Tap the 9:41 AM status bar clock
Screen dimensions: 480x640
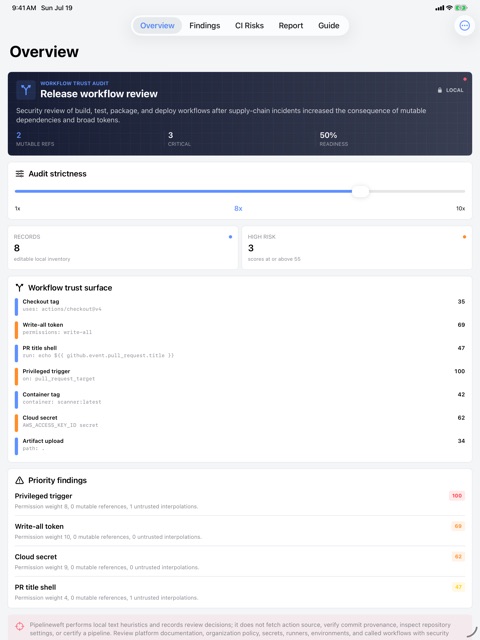pos(24,8)
